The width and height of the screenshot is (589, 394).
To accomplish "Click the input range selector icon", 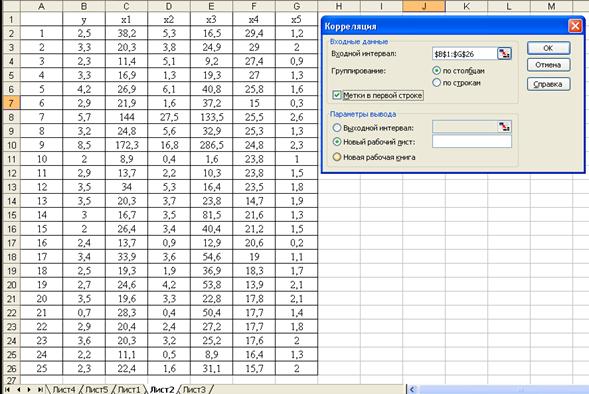I will (504, 54).
